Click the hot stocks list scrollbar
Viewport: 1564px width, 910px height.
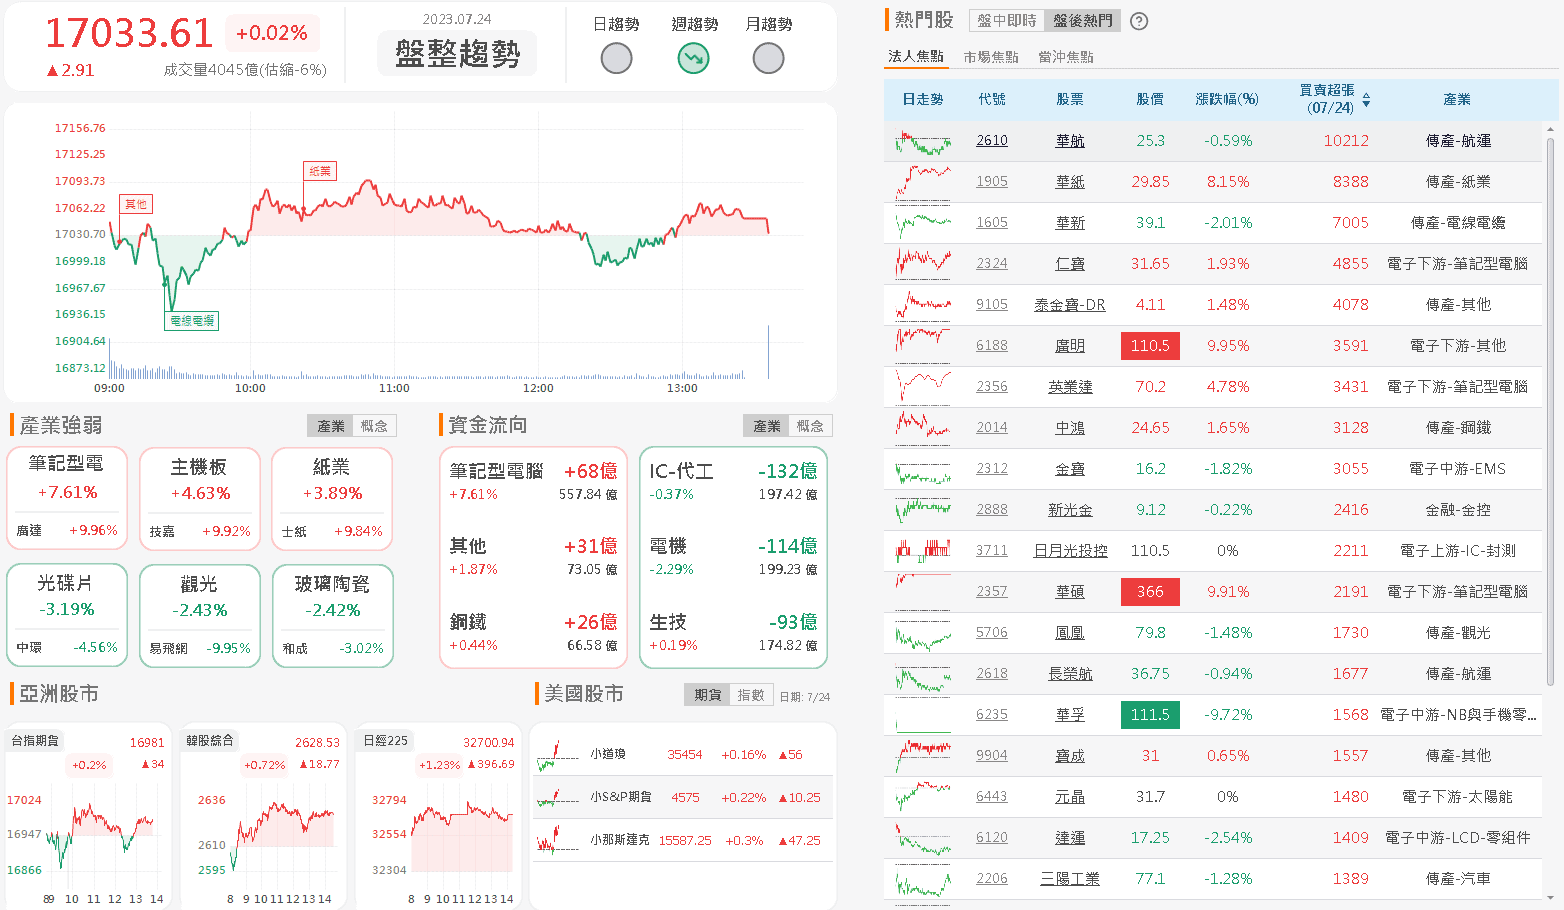(1551, 410)
